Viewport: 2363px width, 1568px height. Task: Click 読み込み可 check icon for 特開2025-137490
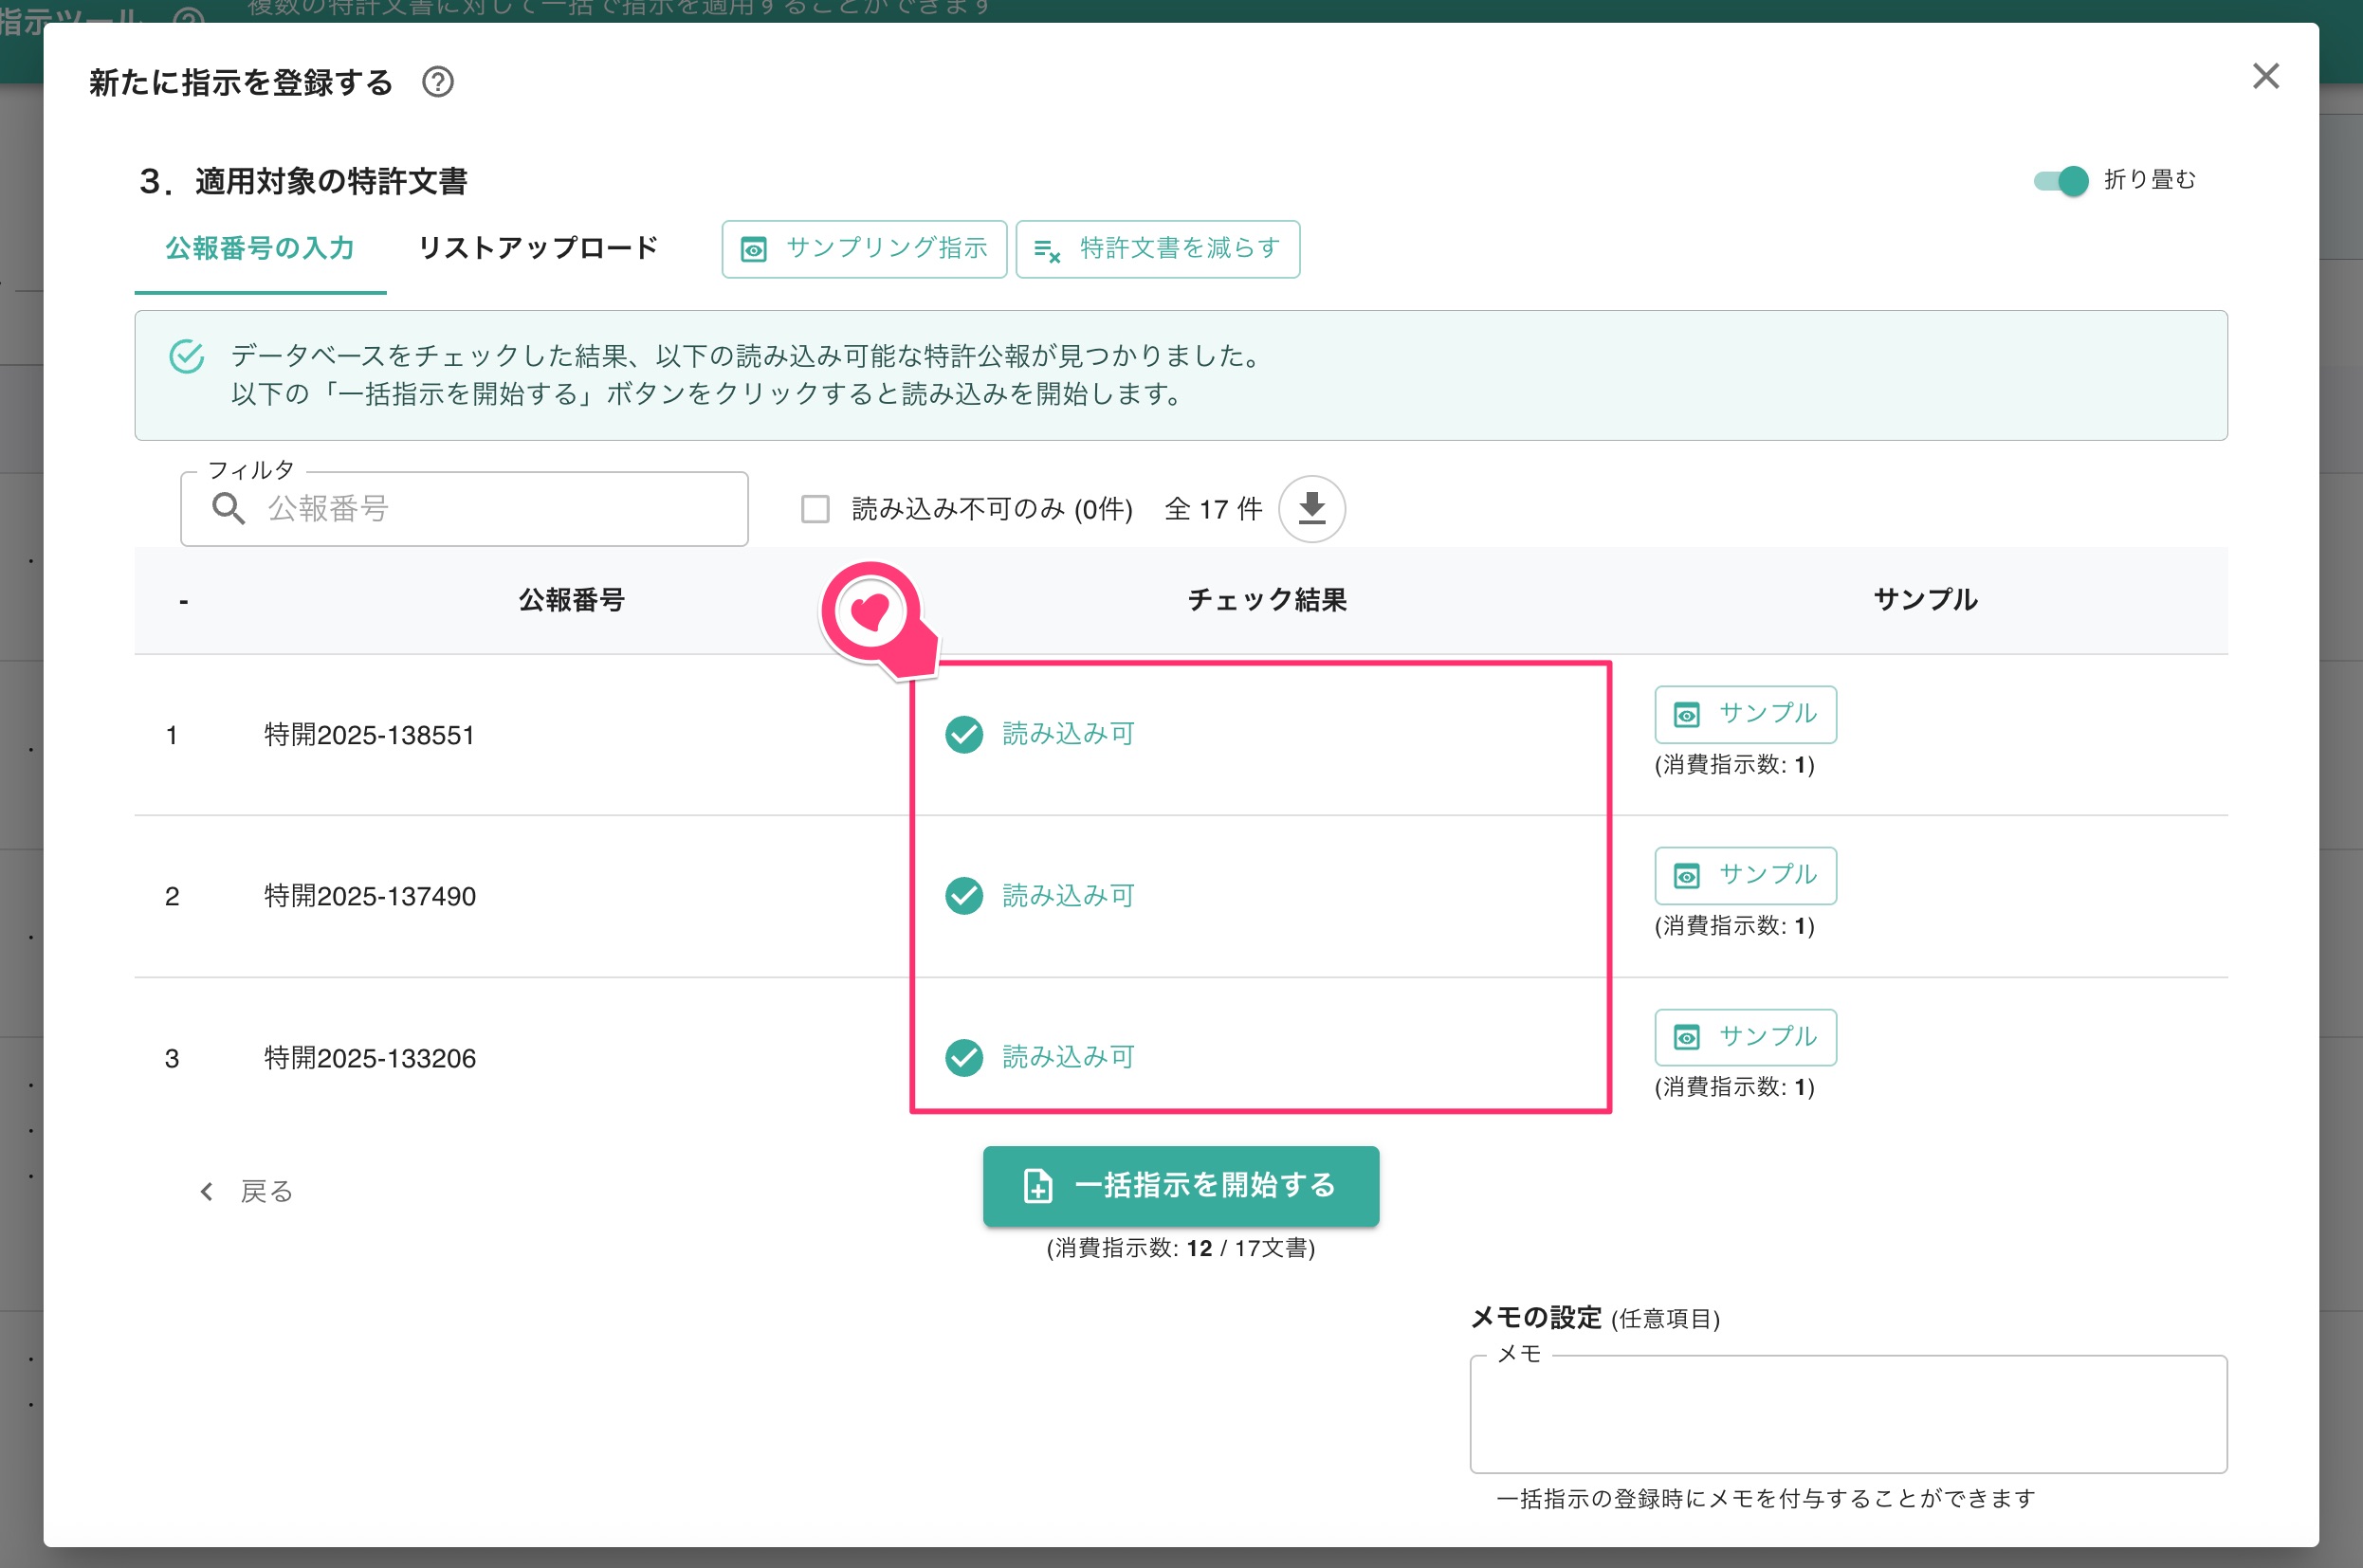pyautogui.click(x=964, y=896)
